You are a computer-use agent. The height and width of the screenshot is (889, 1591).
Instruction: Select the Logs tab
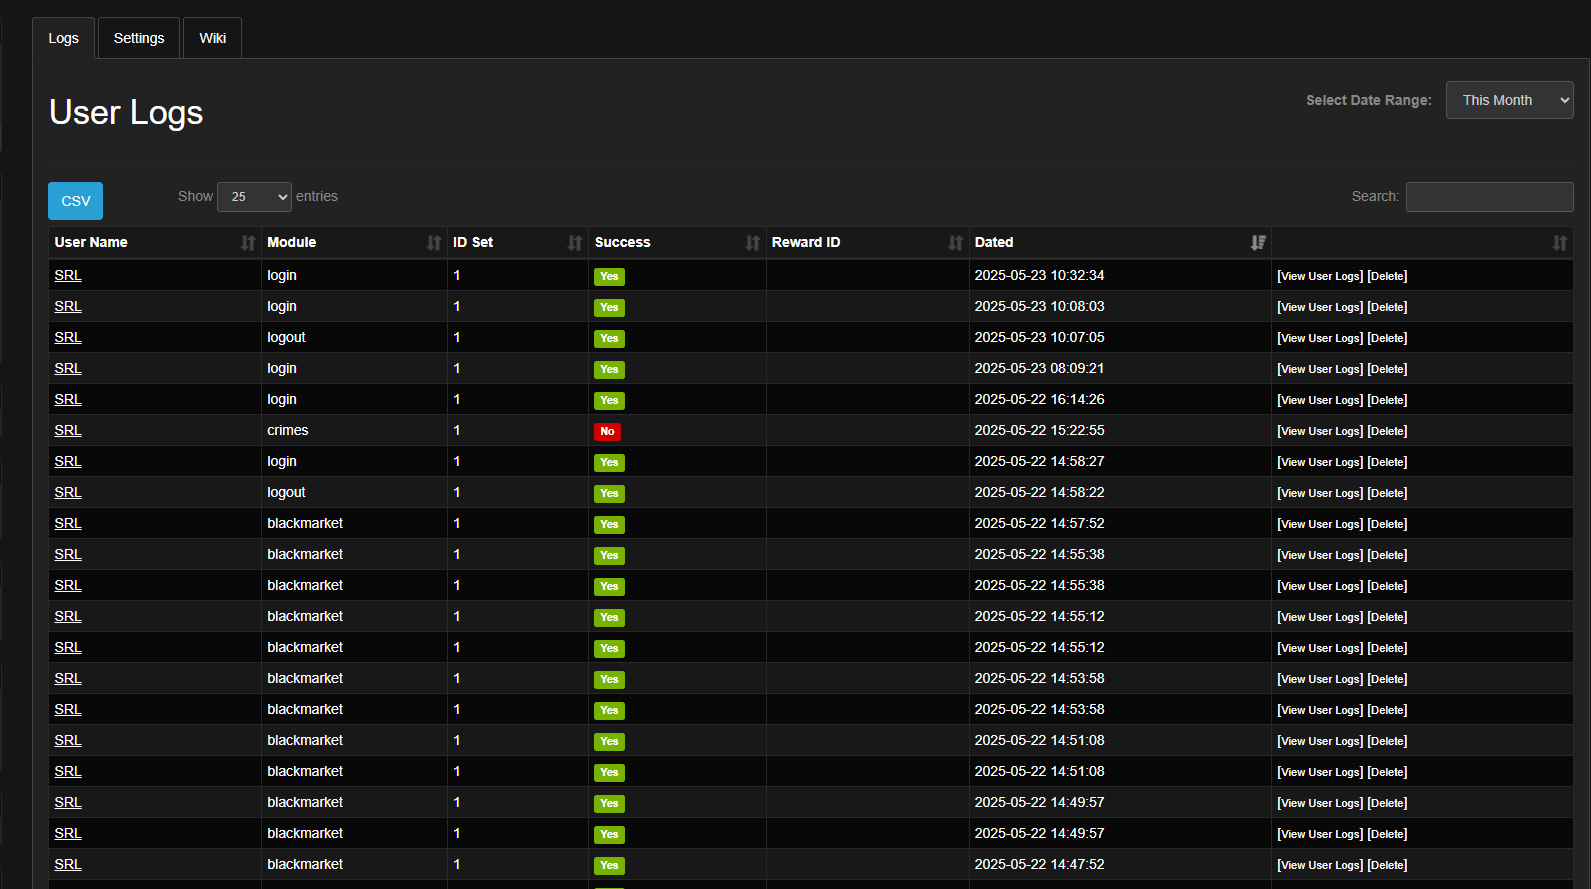(x=63, y=38)
